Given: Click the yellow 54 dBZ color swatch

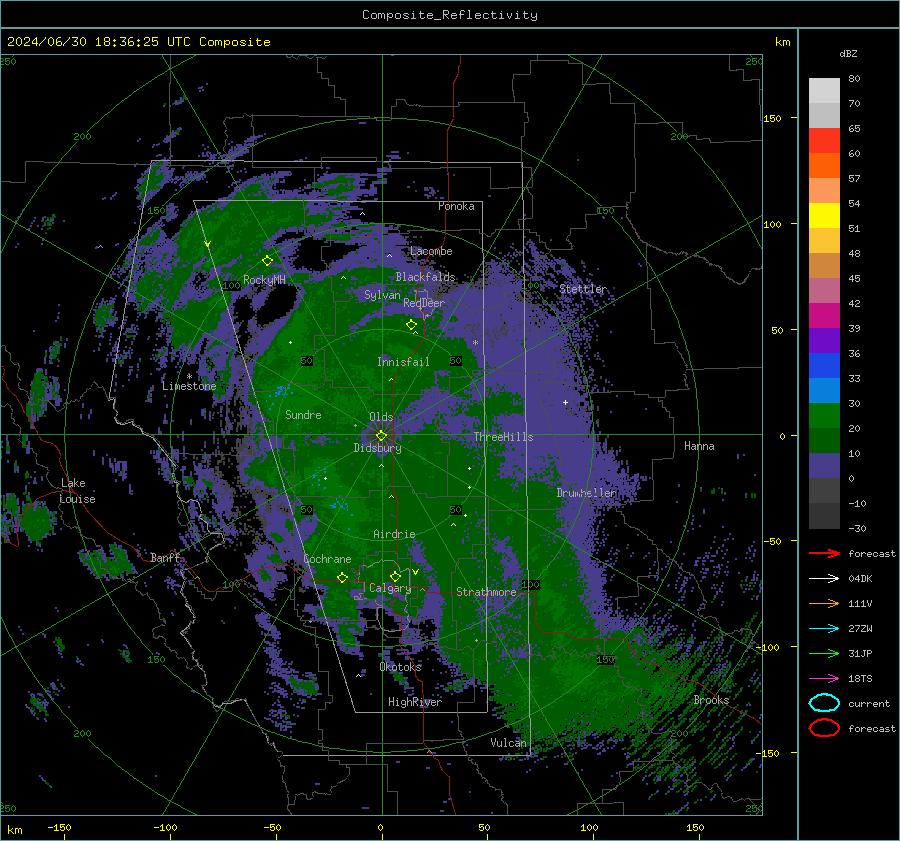Looking at the screenshot, I should (824, 215).
